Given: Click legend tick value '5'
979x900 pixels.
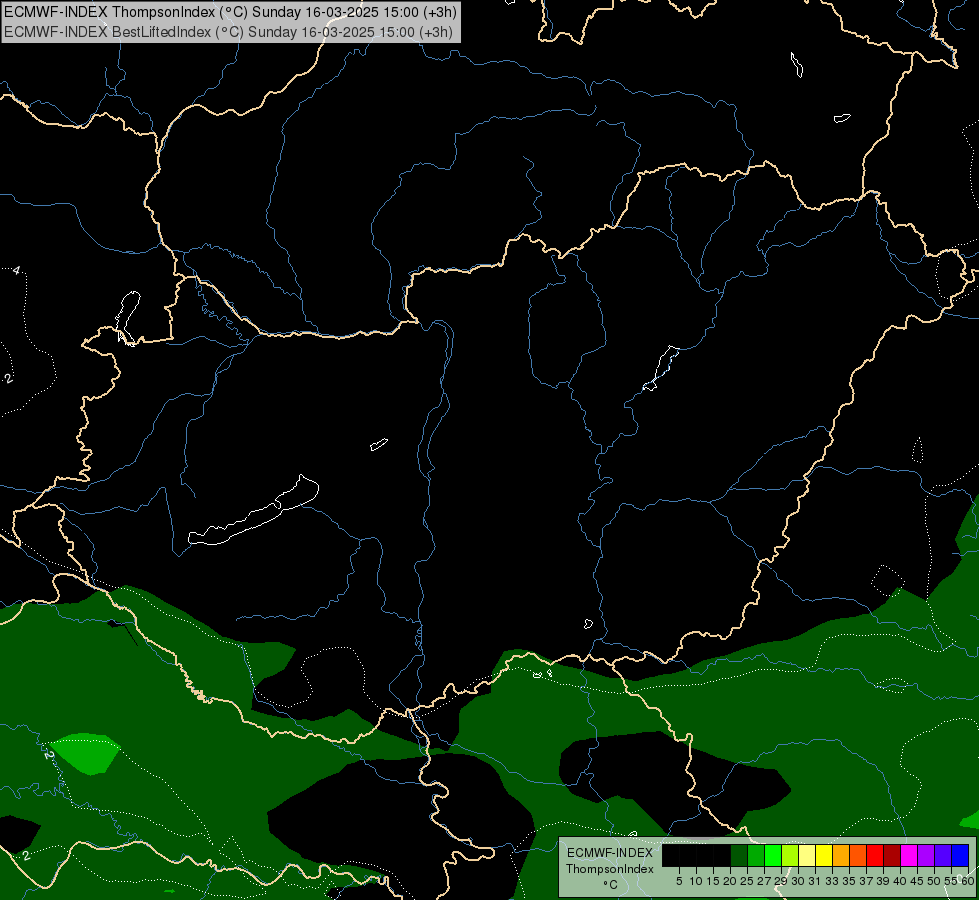Looking at the screenshot, I should [679, 881].
